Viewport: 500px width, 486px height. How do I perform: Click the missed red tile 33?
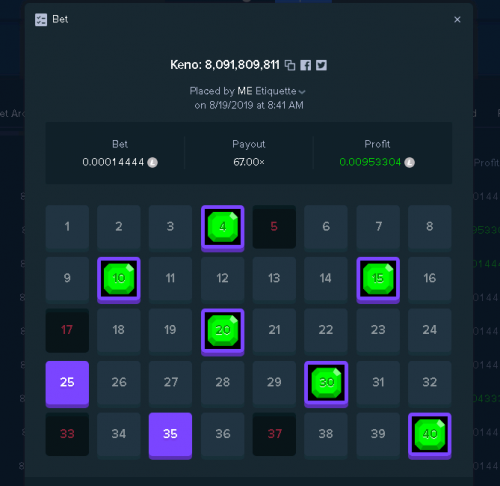coord(67,434)
